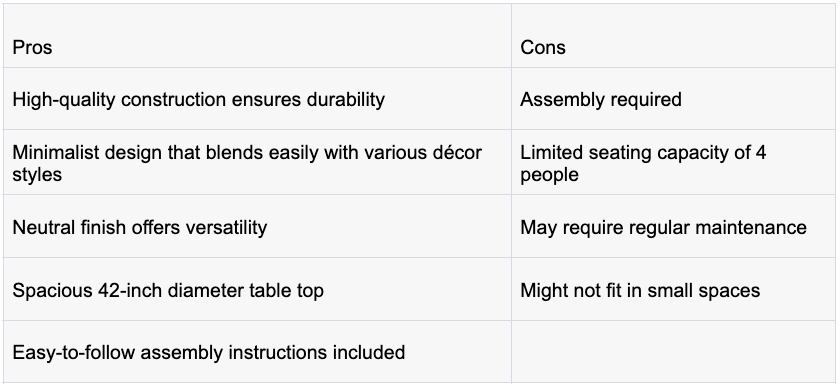Click the Pros column header cell
This screenshot has width=840, height=388.
(257, 36)
